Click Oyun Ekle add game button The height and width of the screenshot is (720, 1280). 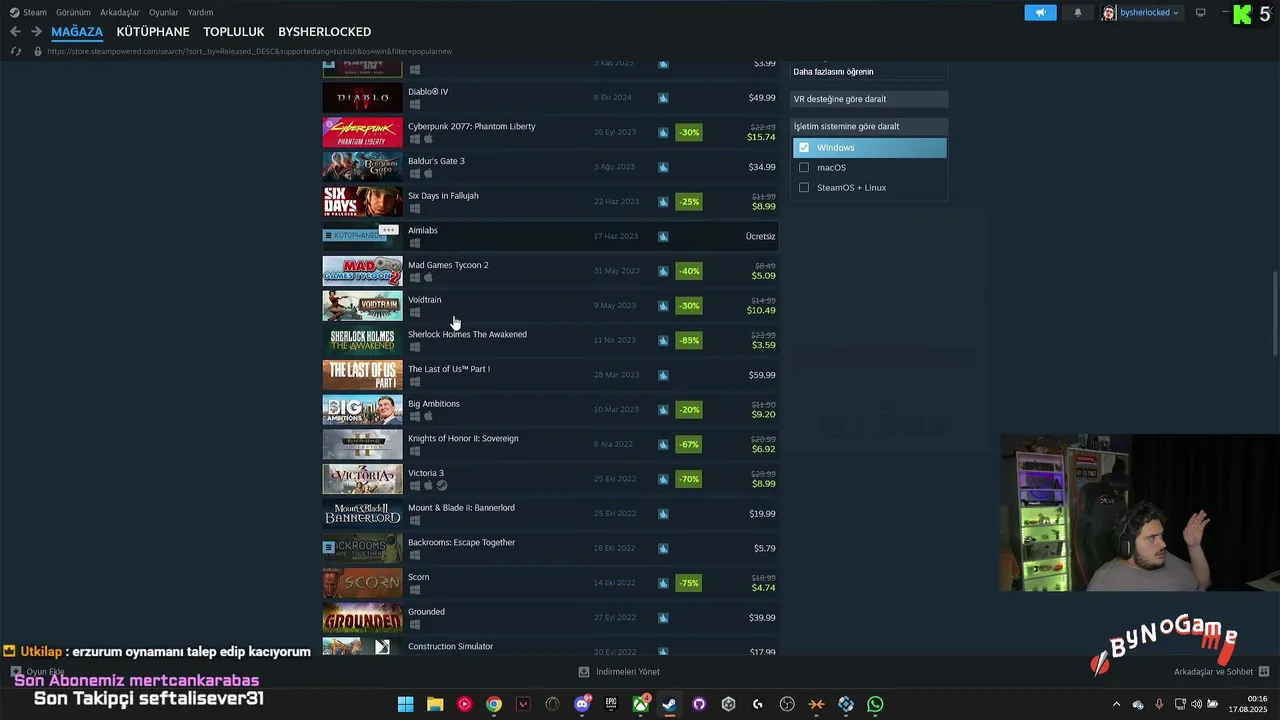pos(37,672)
